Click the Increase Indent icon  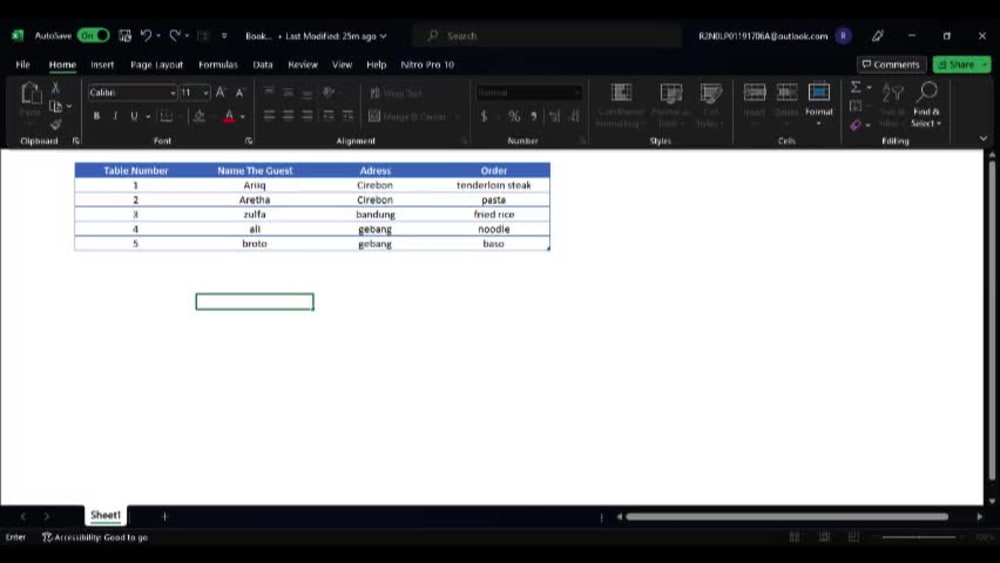pyautogui.click(x=348, y=116)
